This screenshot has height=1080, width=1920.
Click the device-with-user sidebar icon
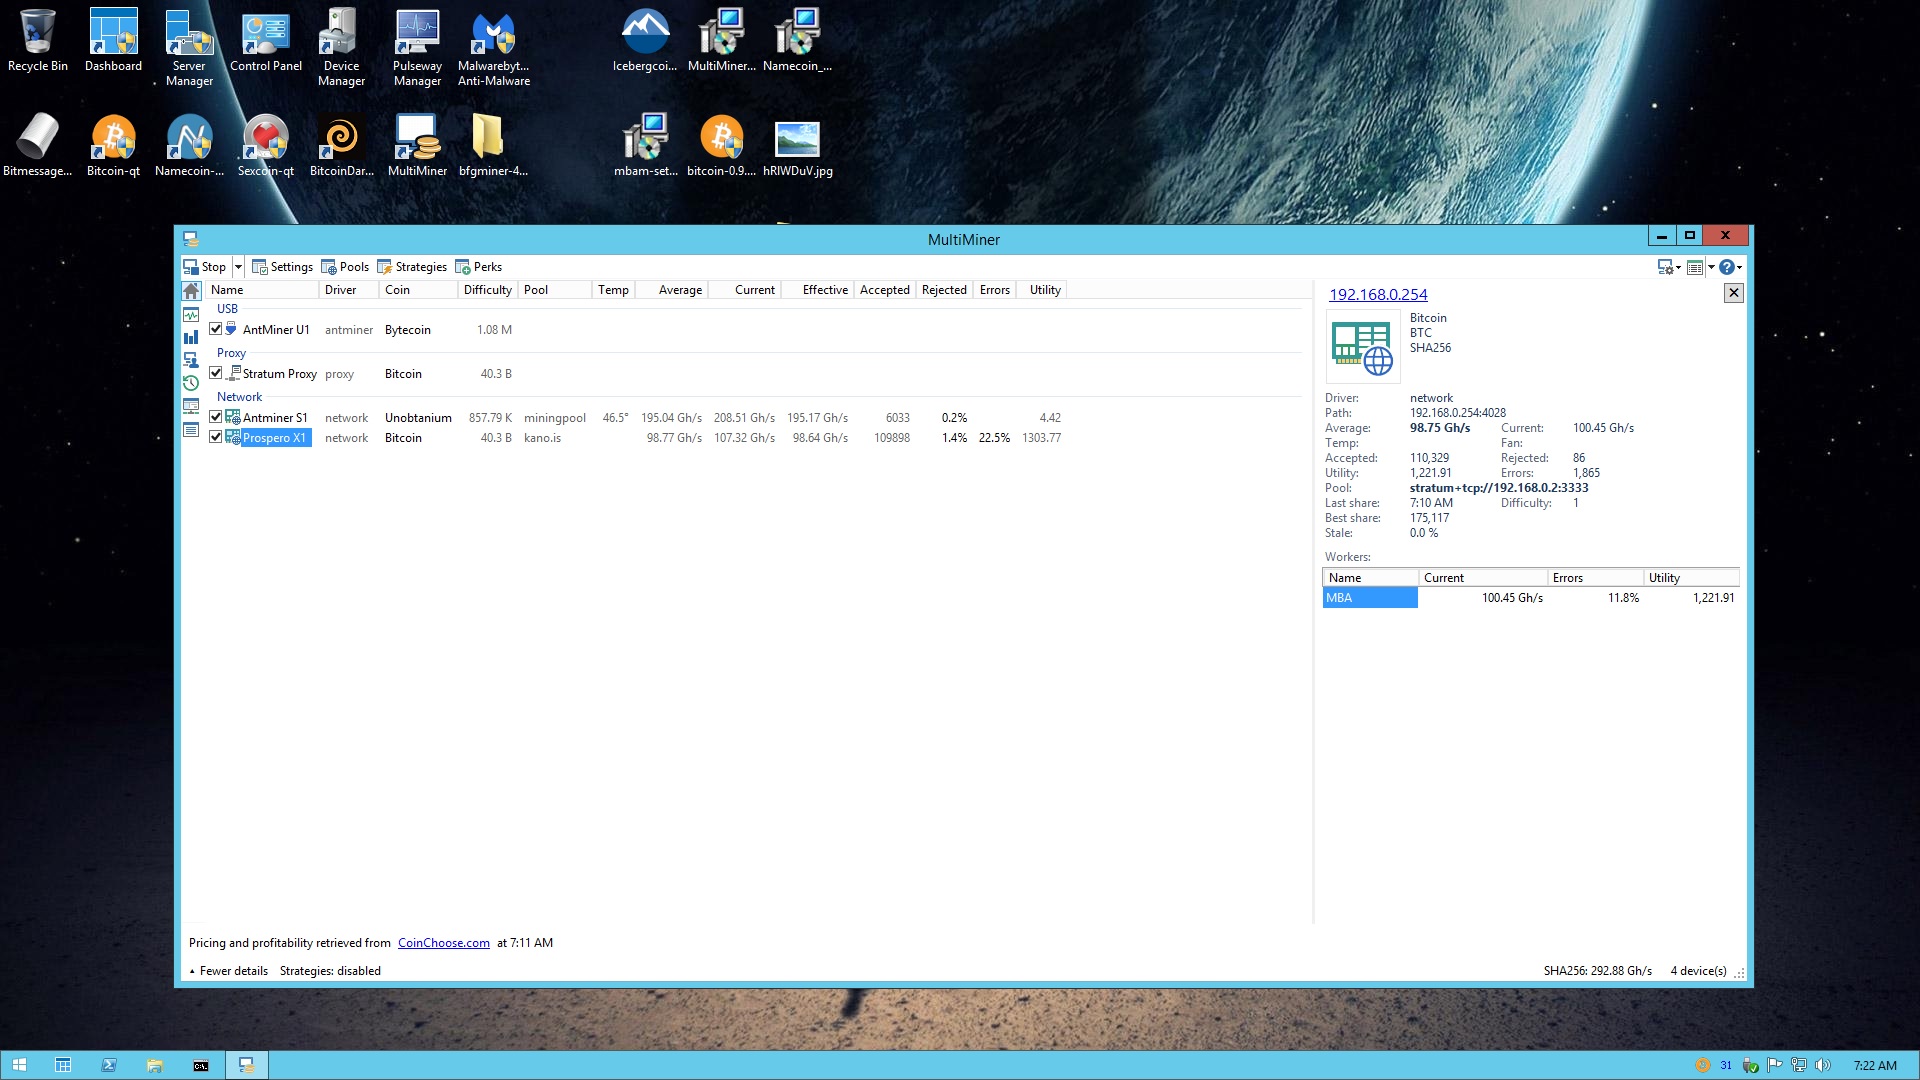click(191, 360)
